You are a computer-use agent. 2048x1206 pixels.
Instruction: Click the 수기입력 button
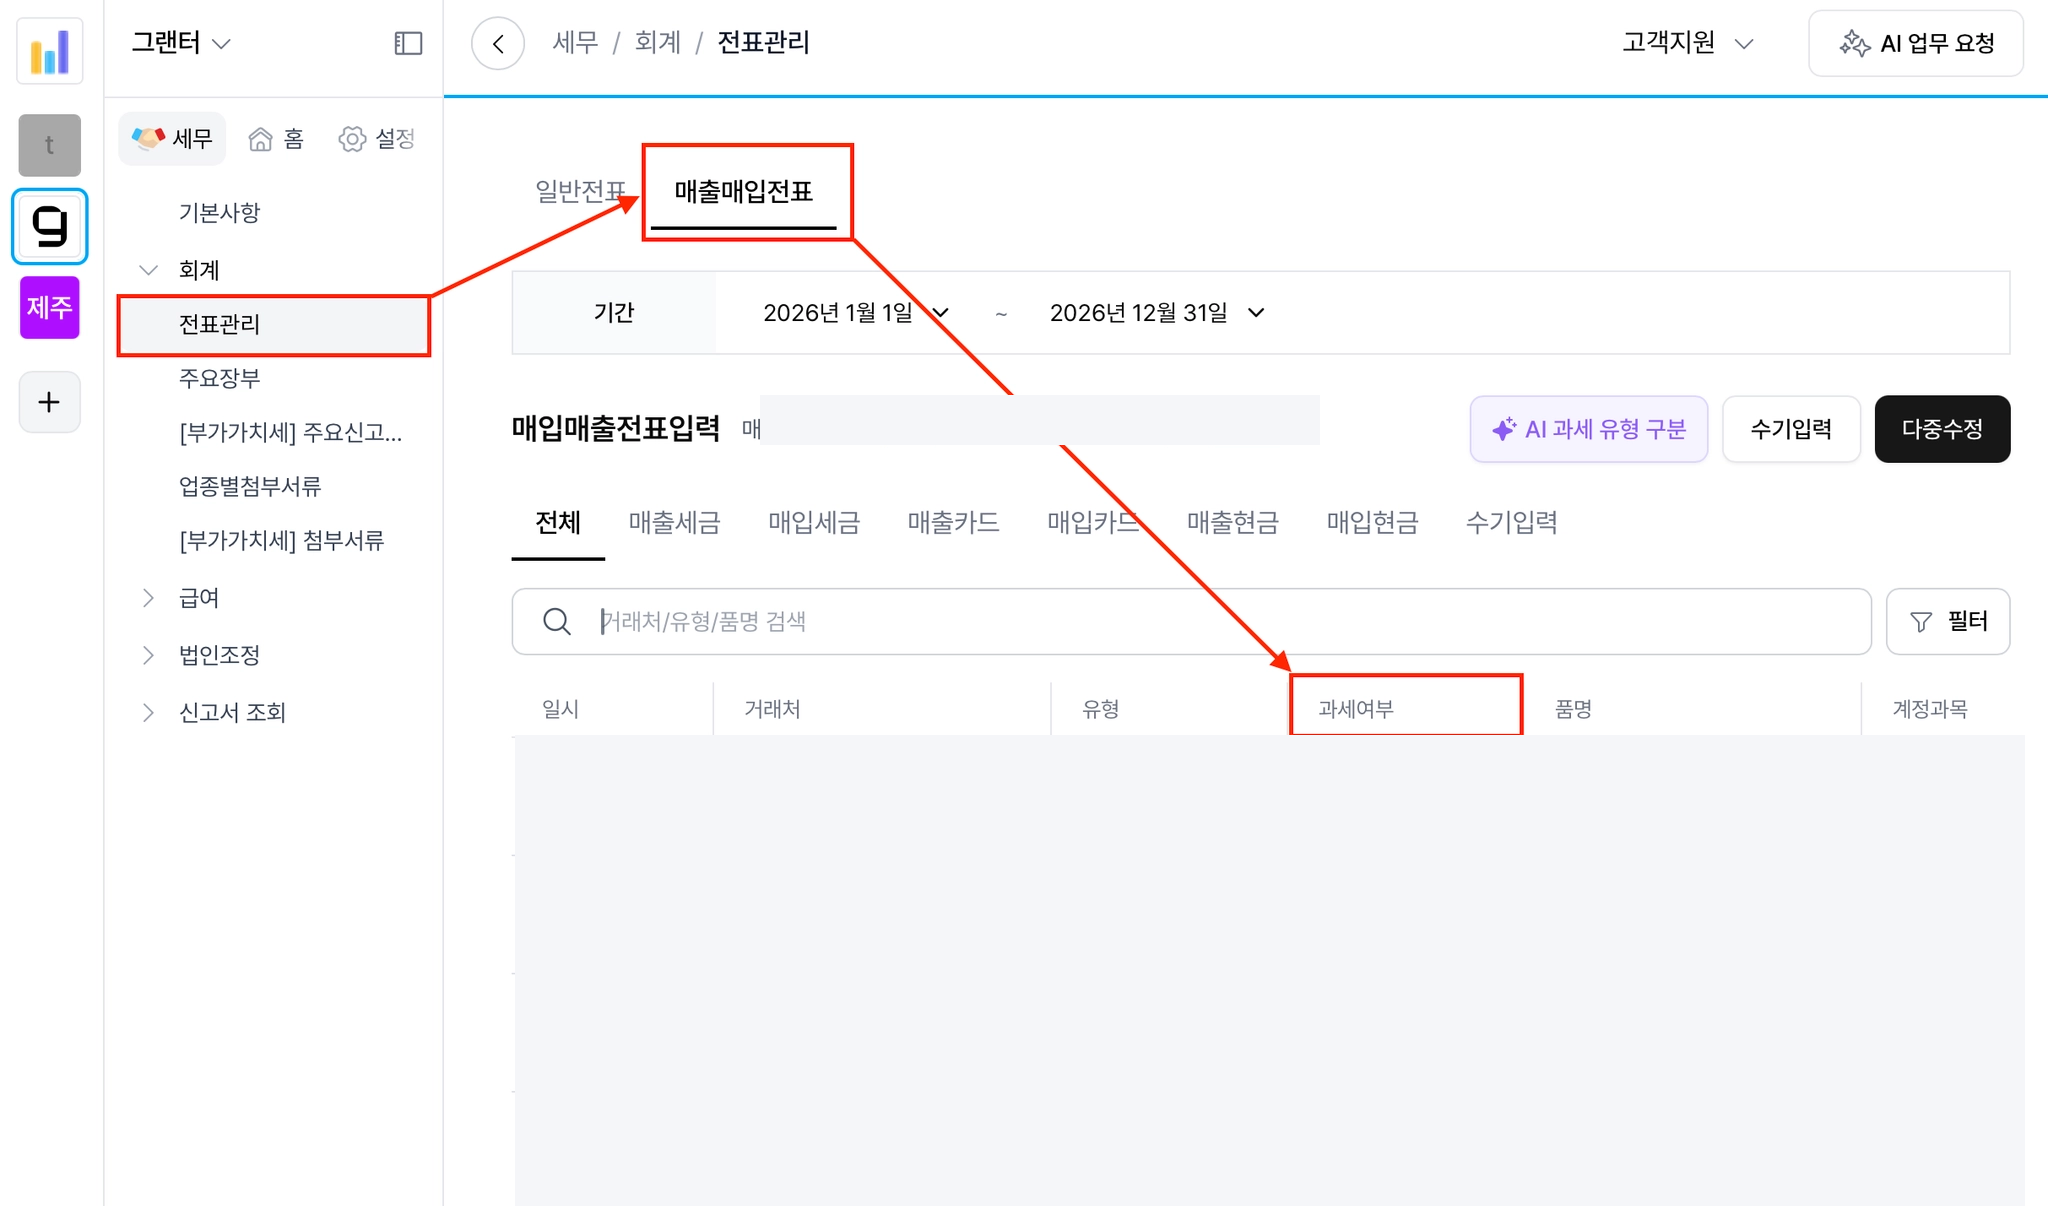[1791, 429]
